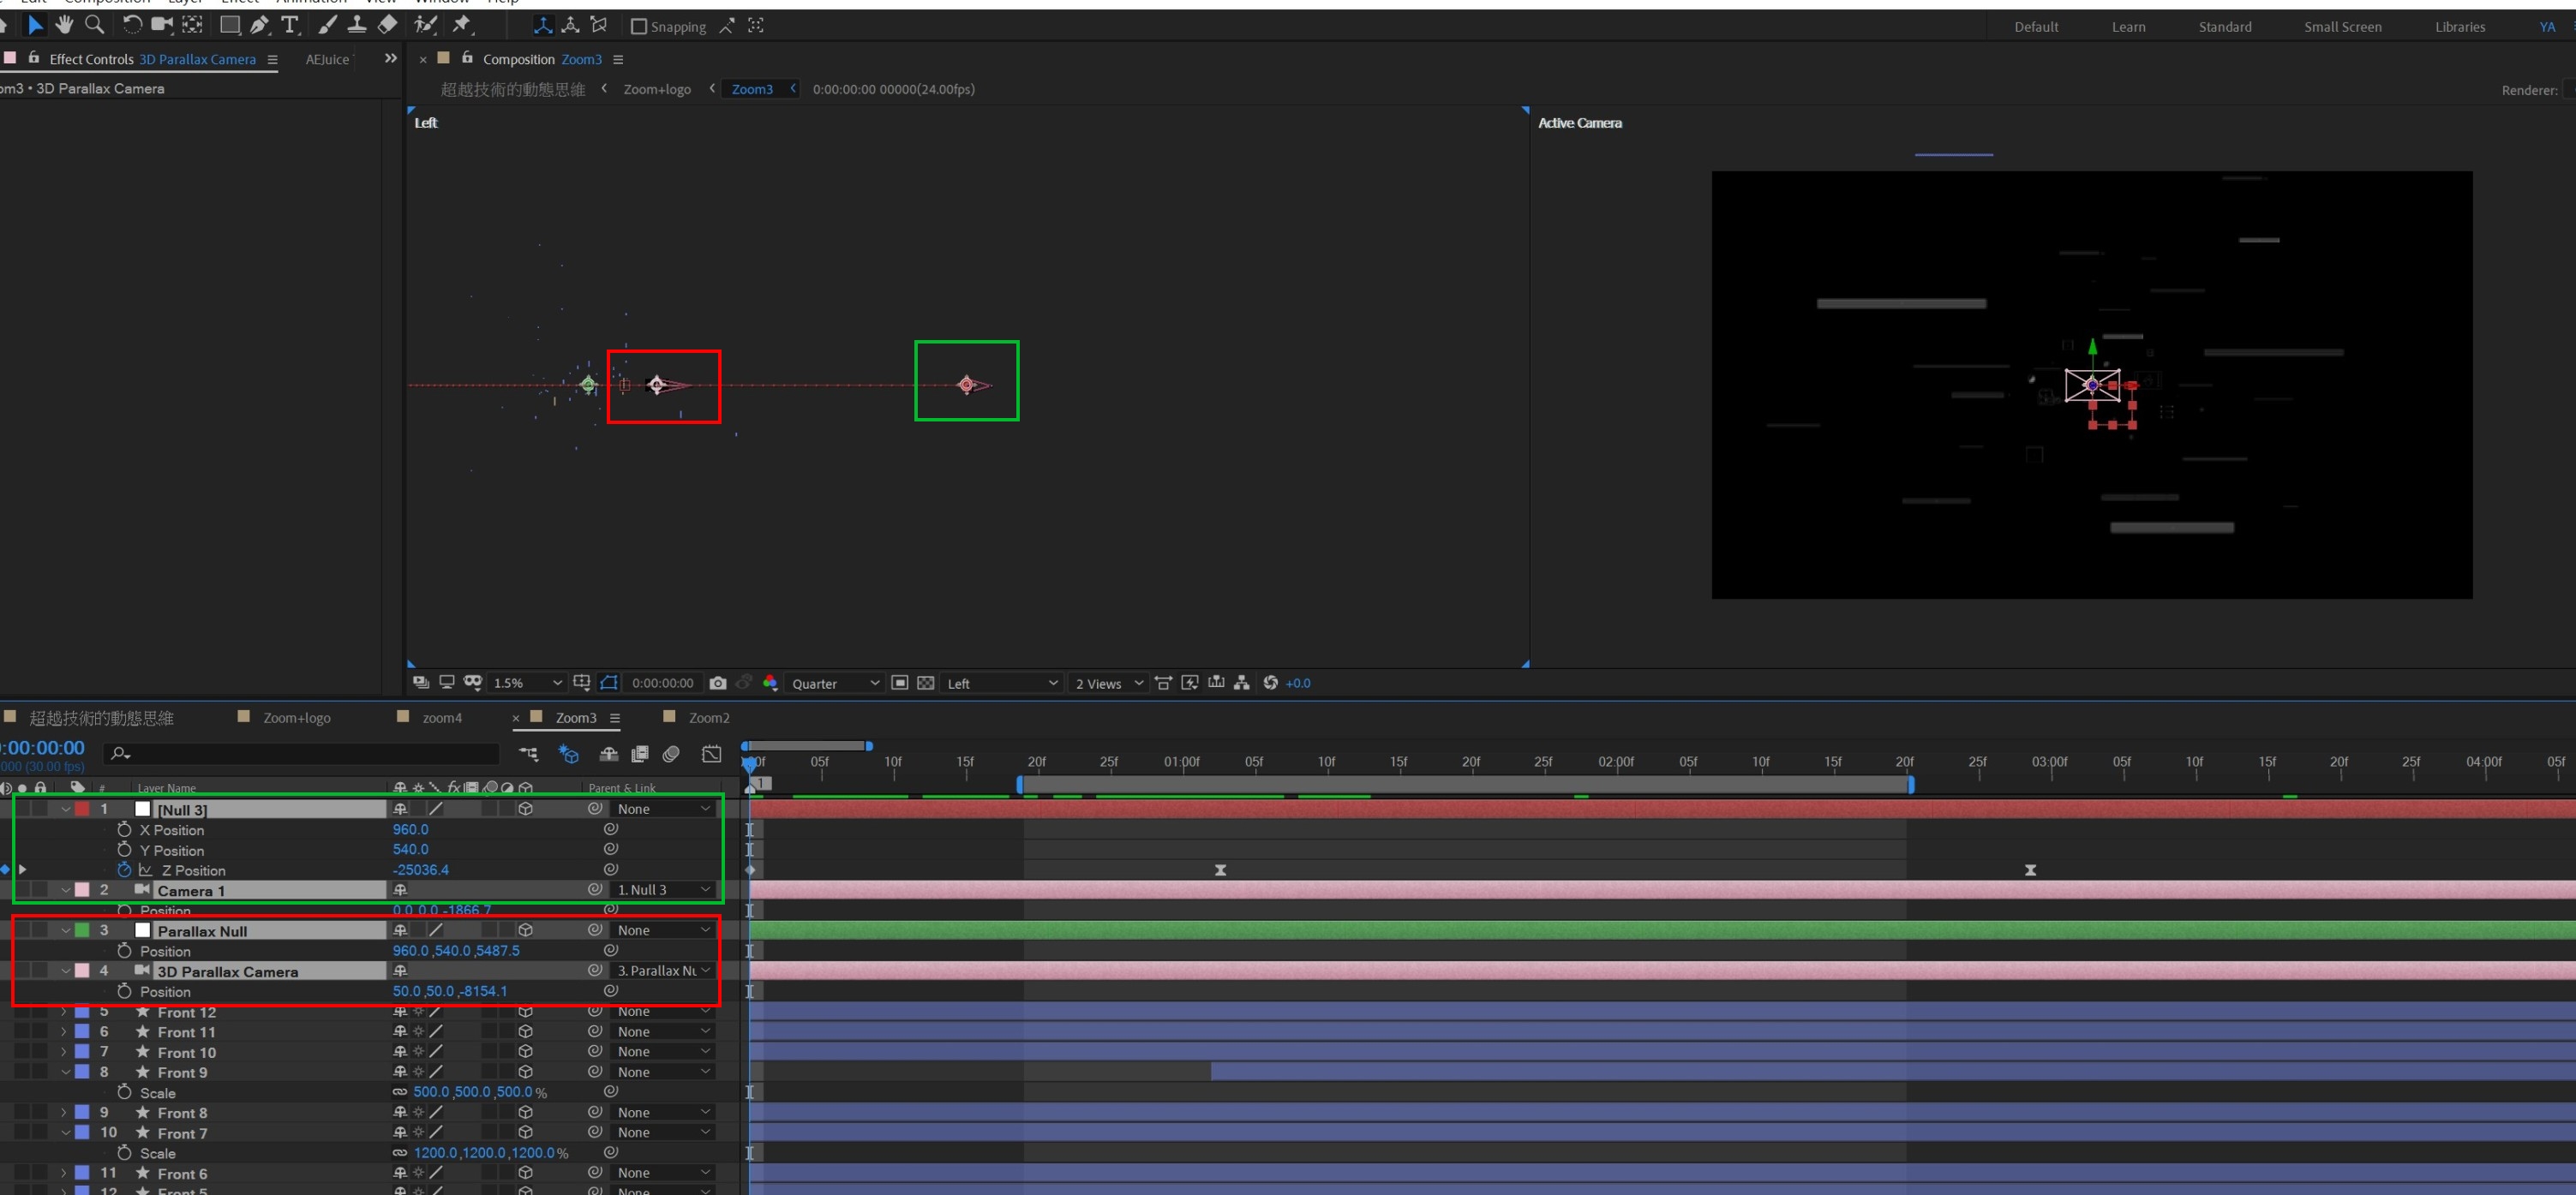Toggle 3D layer switch for Front 12

[525, 1012]
